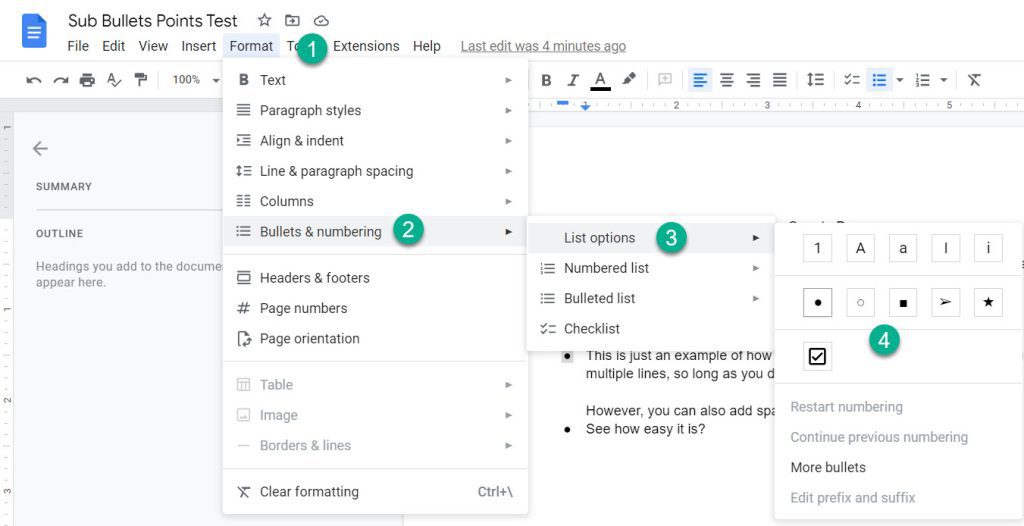Image resolution: width=1024 pixels, height=526 pixels.
Task: Open the View menu
Action: coord(153,46)
